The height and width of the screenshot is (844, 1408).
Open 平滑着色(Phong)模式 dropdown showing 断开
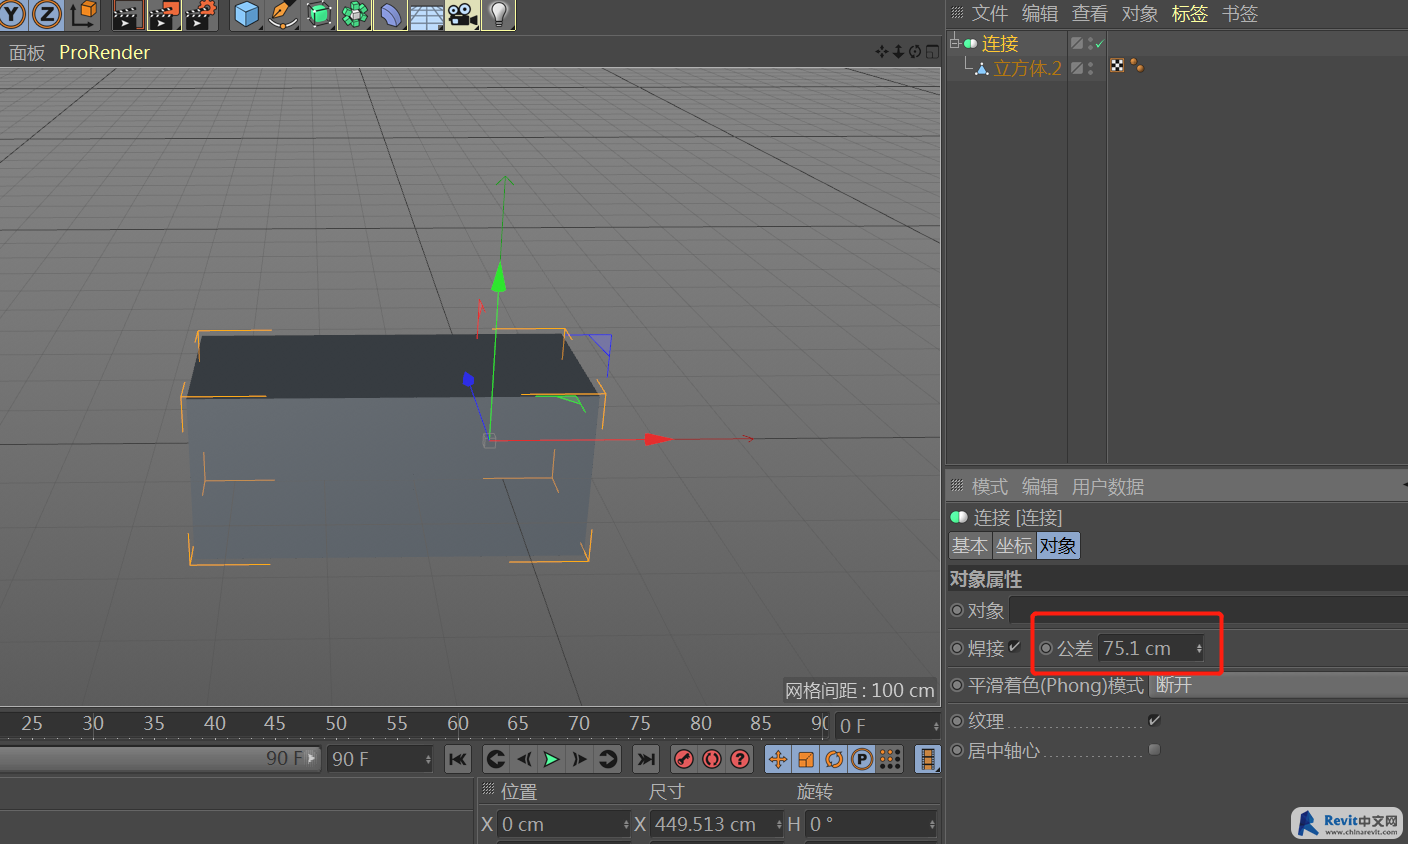pyautogui.click(x=1279, y=685)
